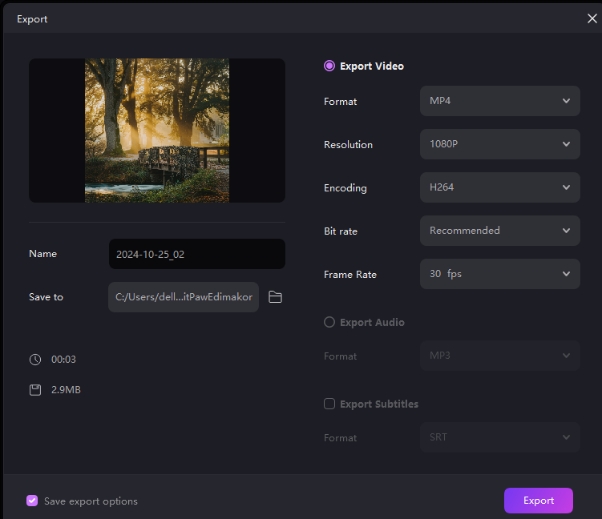
Task: Click the file size disk icon
Action: click(x=35, y=389)
